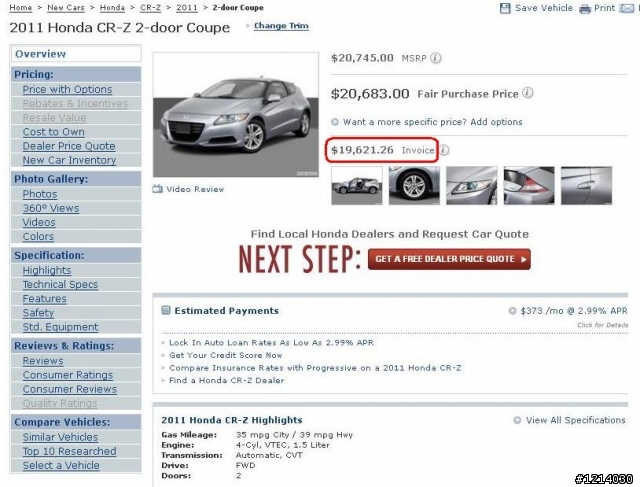Click the Video Review camera icon
The image size is (640, 487).
pyautogui.click(x=157, y=189)
